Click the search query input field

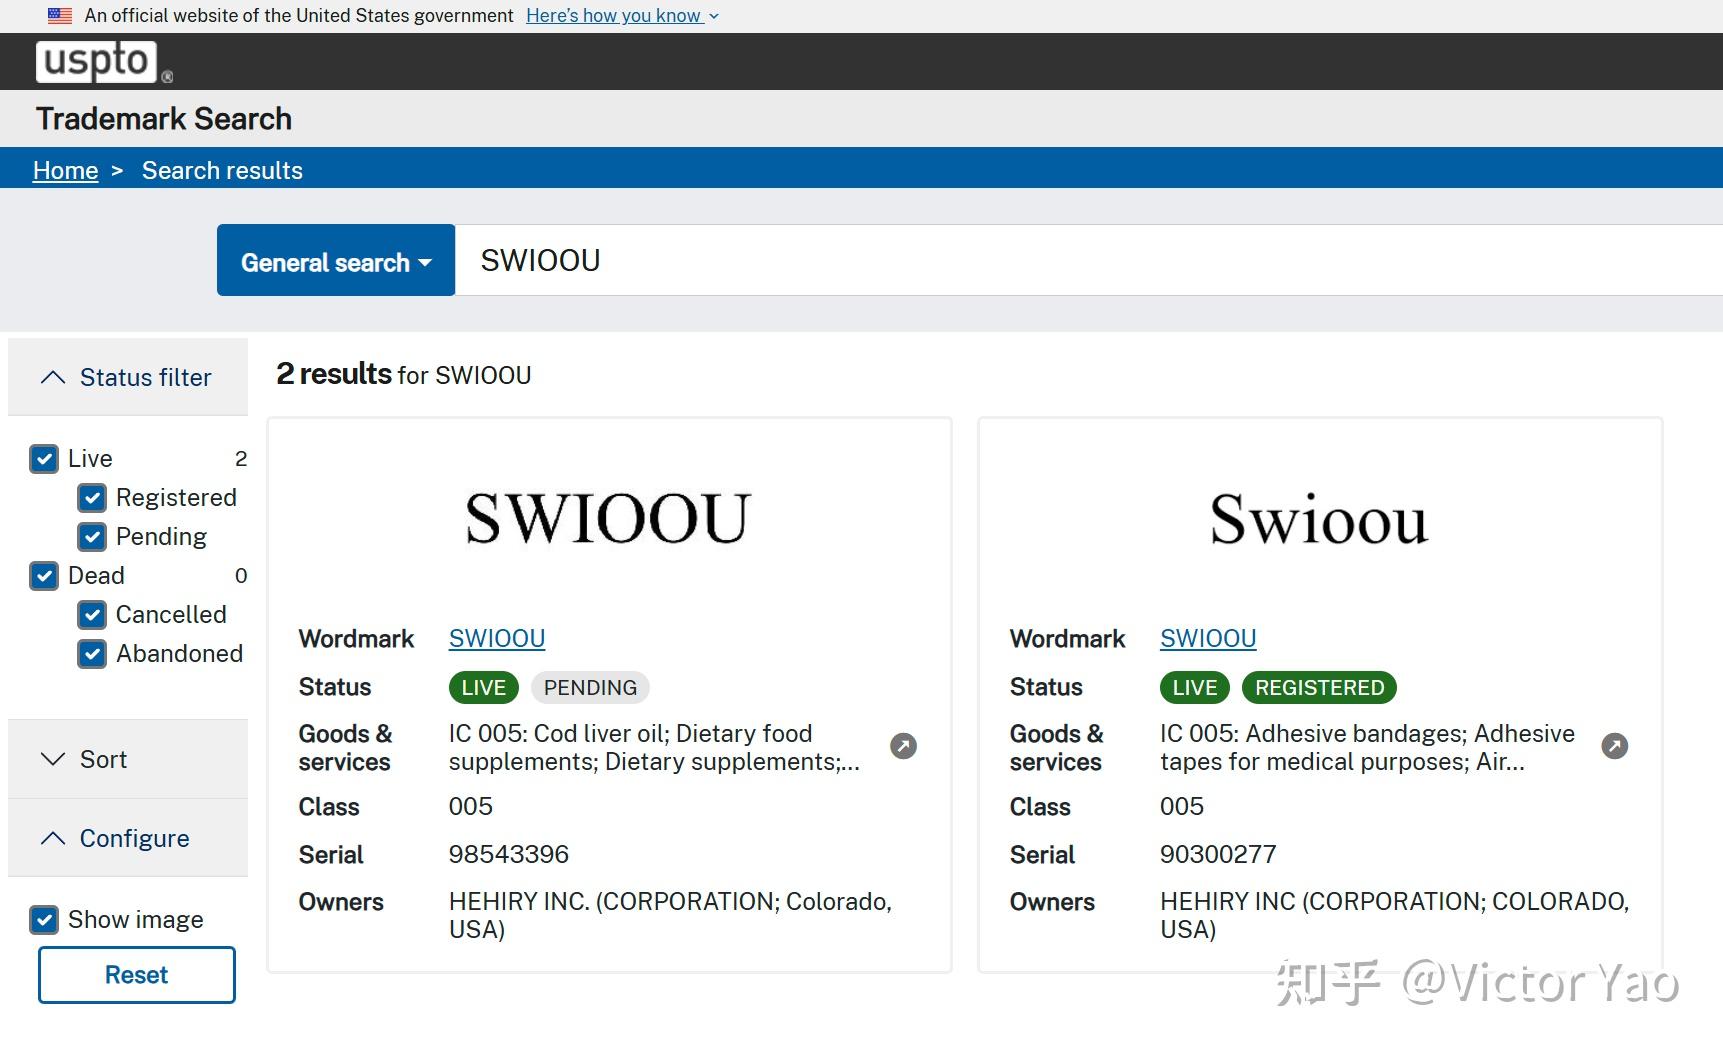pyautogui.click(x=900, y=260)
